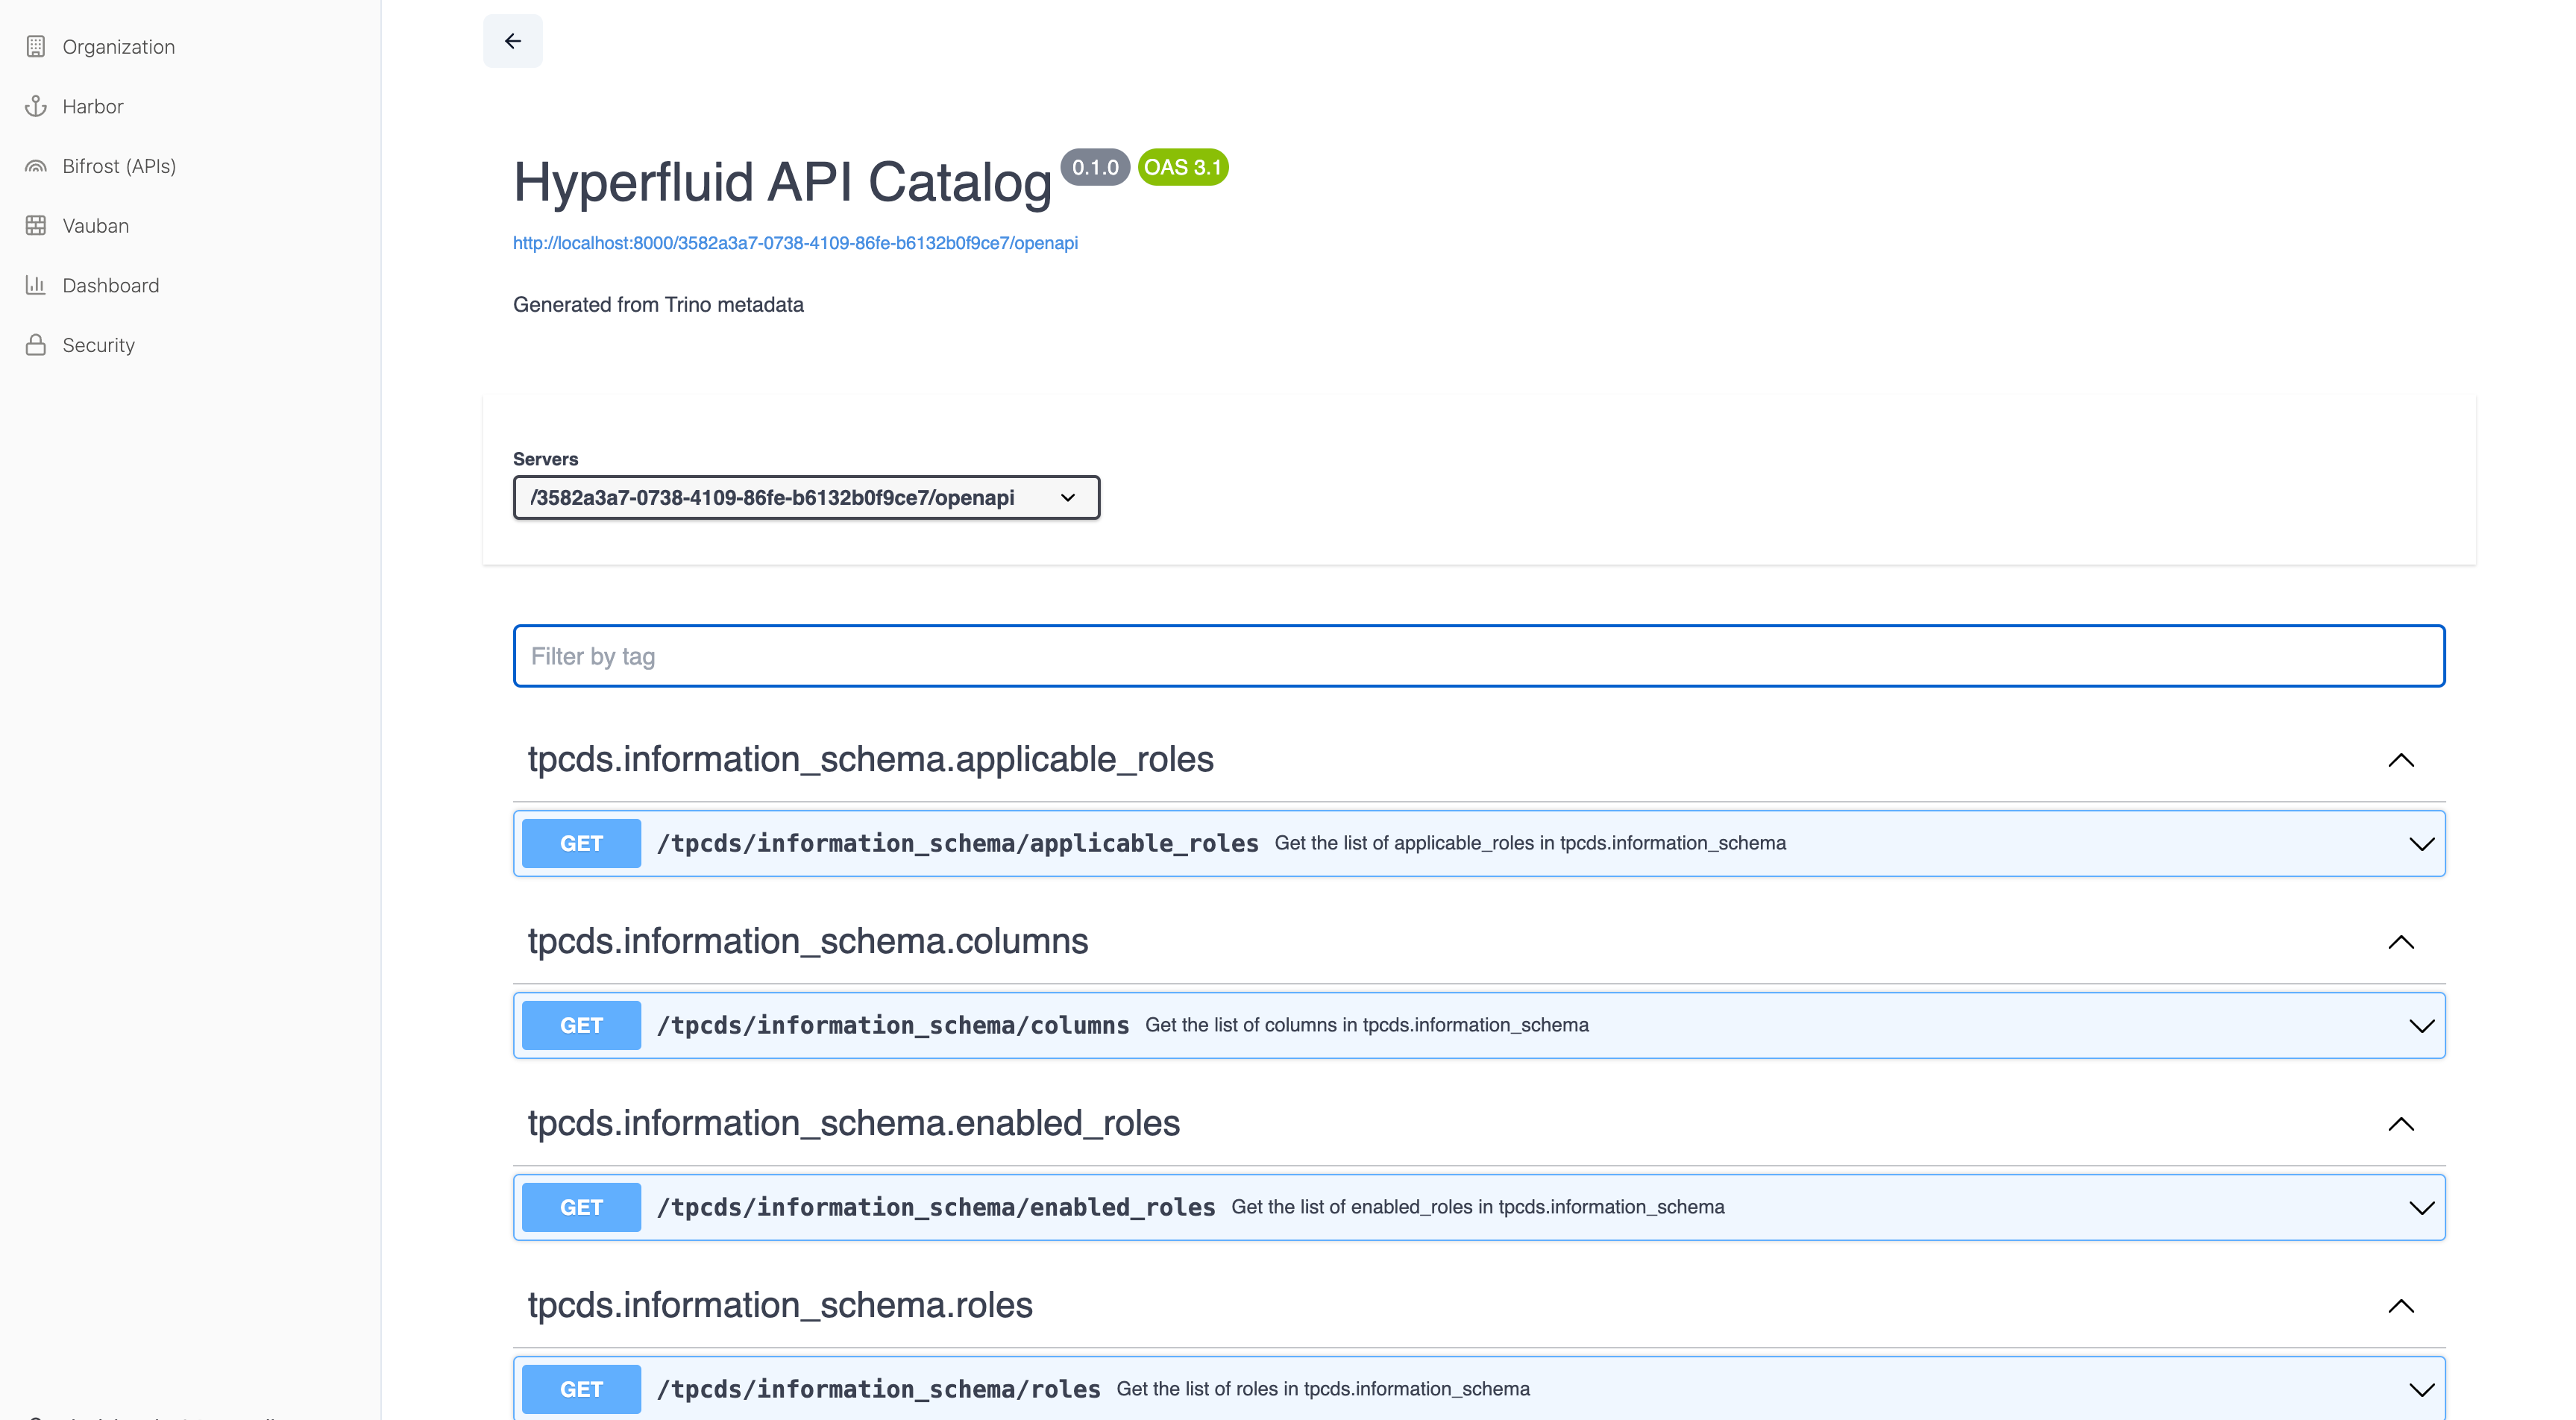The height and width of the screenshot is (1420, 2576).
Task: Click the Dashboard bar chart icon
Action: click(36, 285)
